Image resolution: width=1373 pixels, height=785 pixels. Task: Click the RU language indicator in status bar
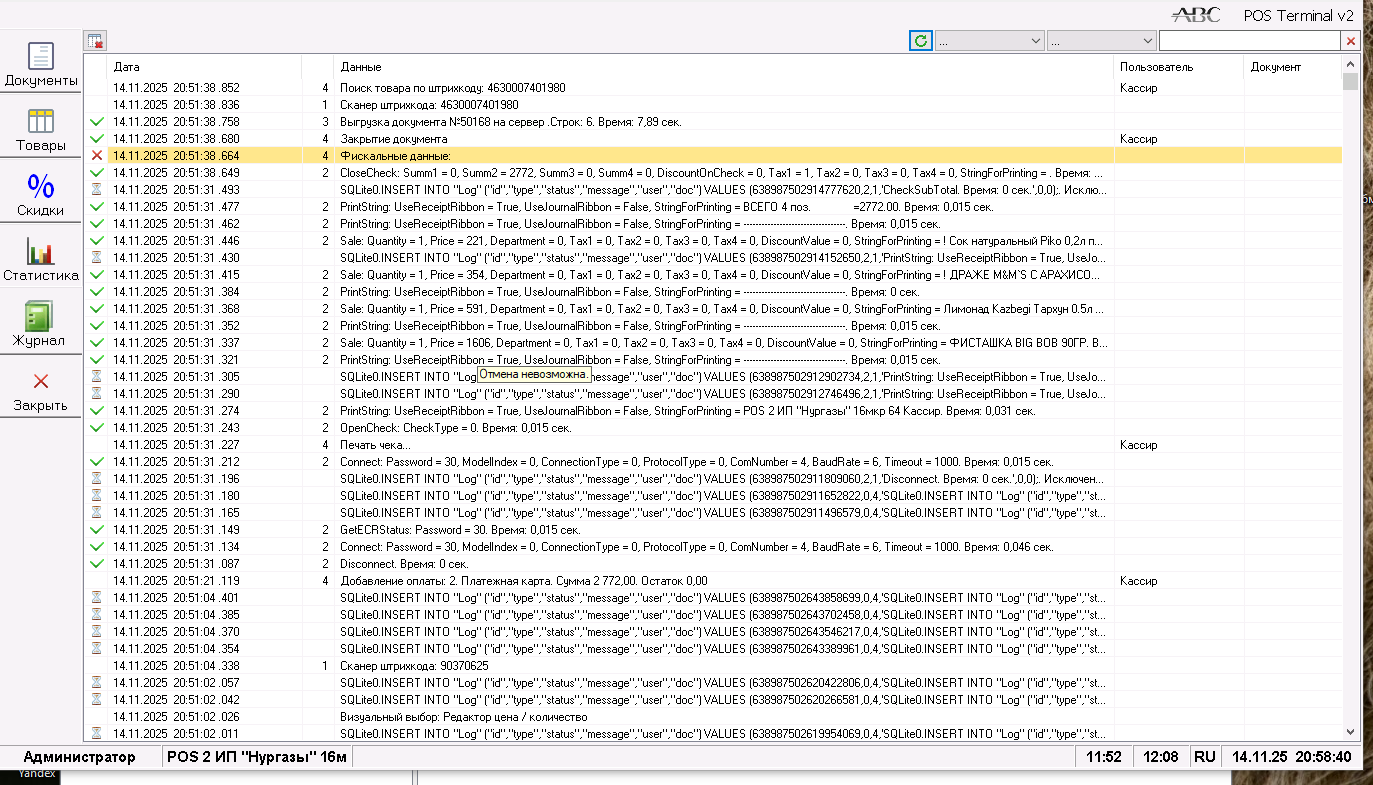(1204, 757)
